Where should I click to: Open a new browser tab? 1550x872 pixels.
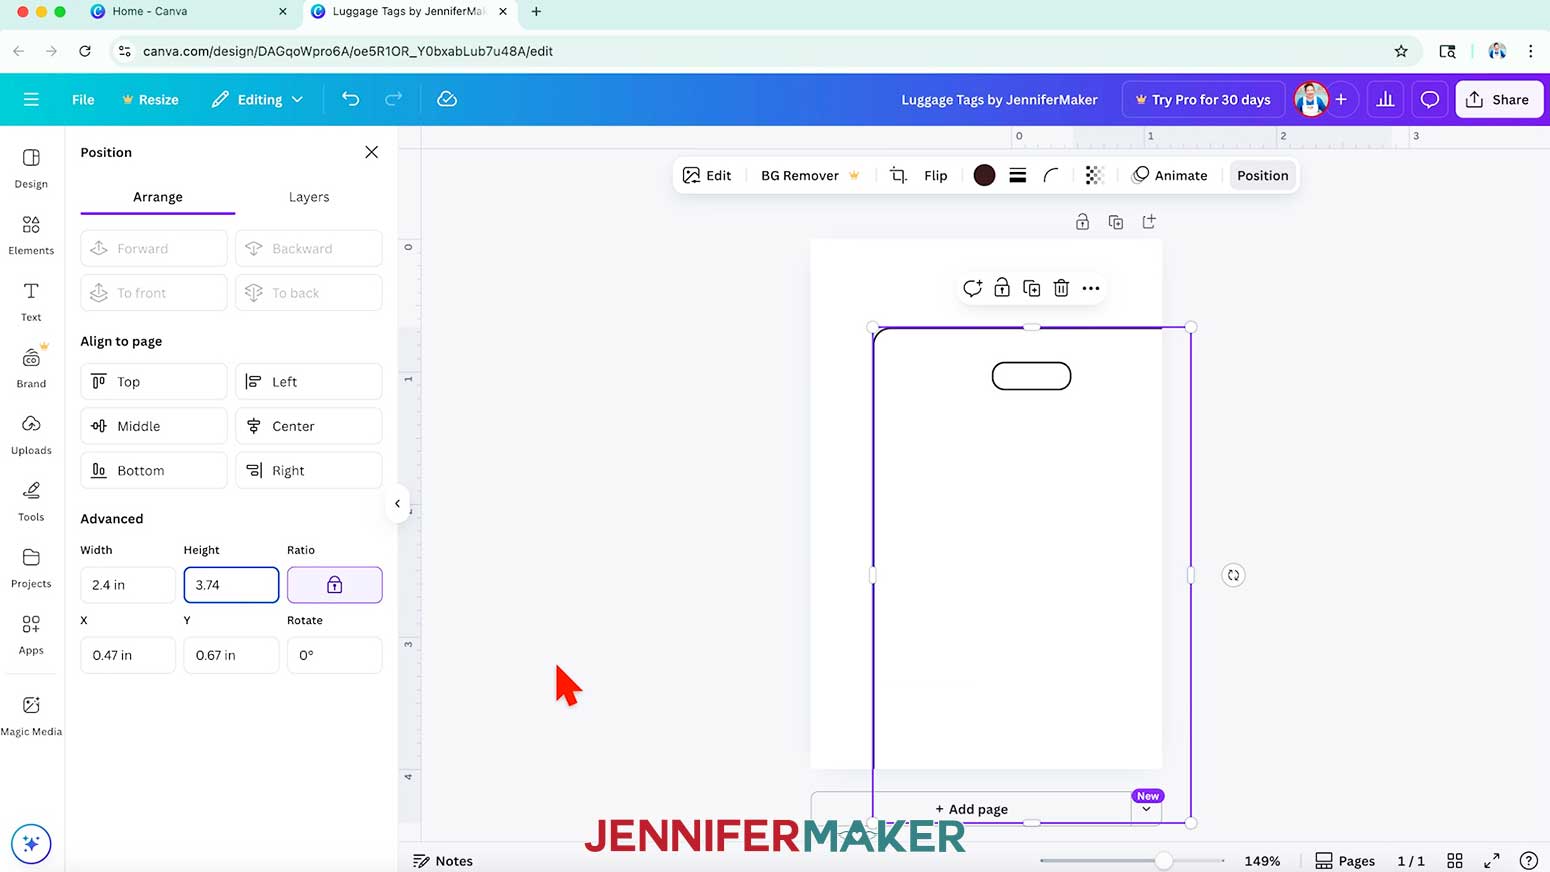point(536,11)
